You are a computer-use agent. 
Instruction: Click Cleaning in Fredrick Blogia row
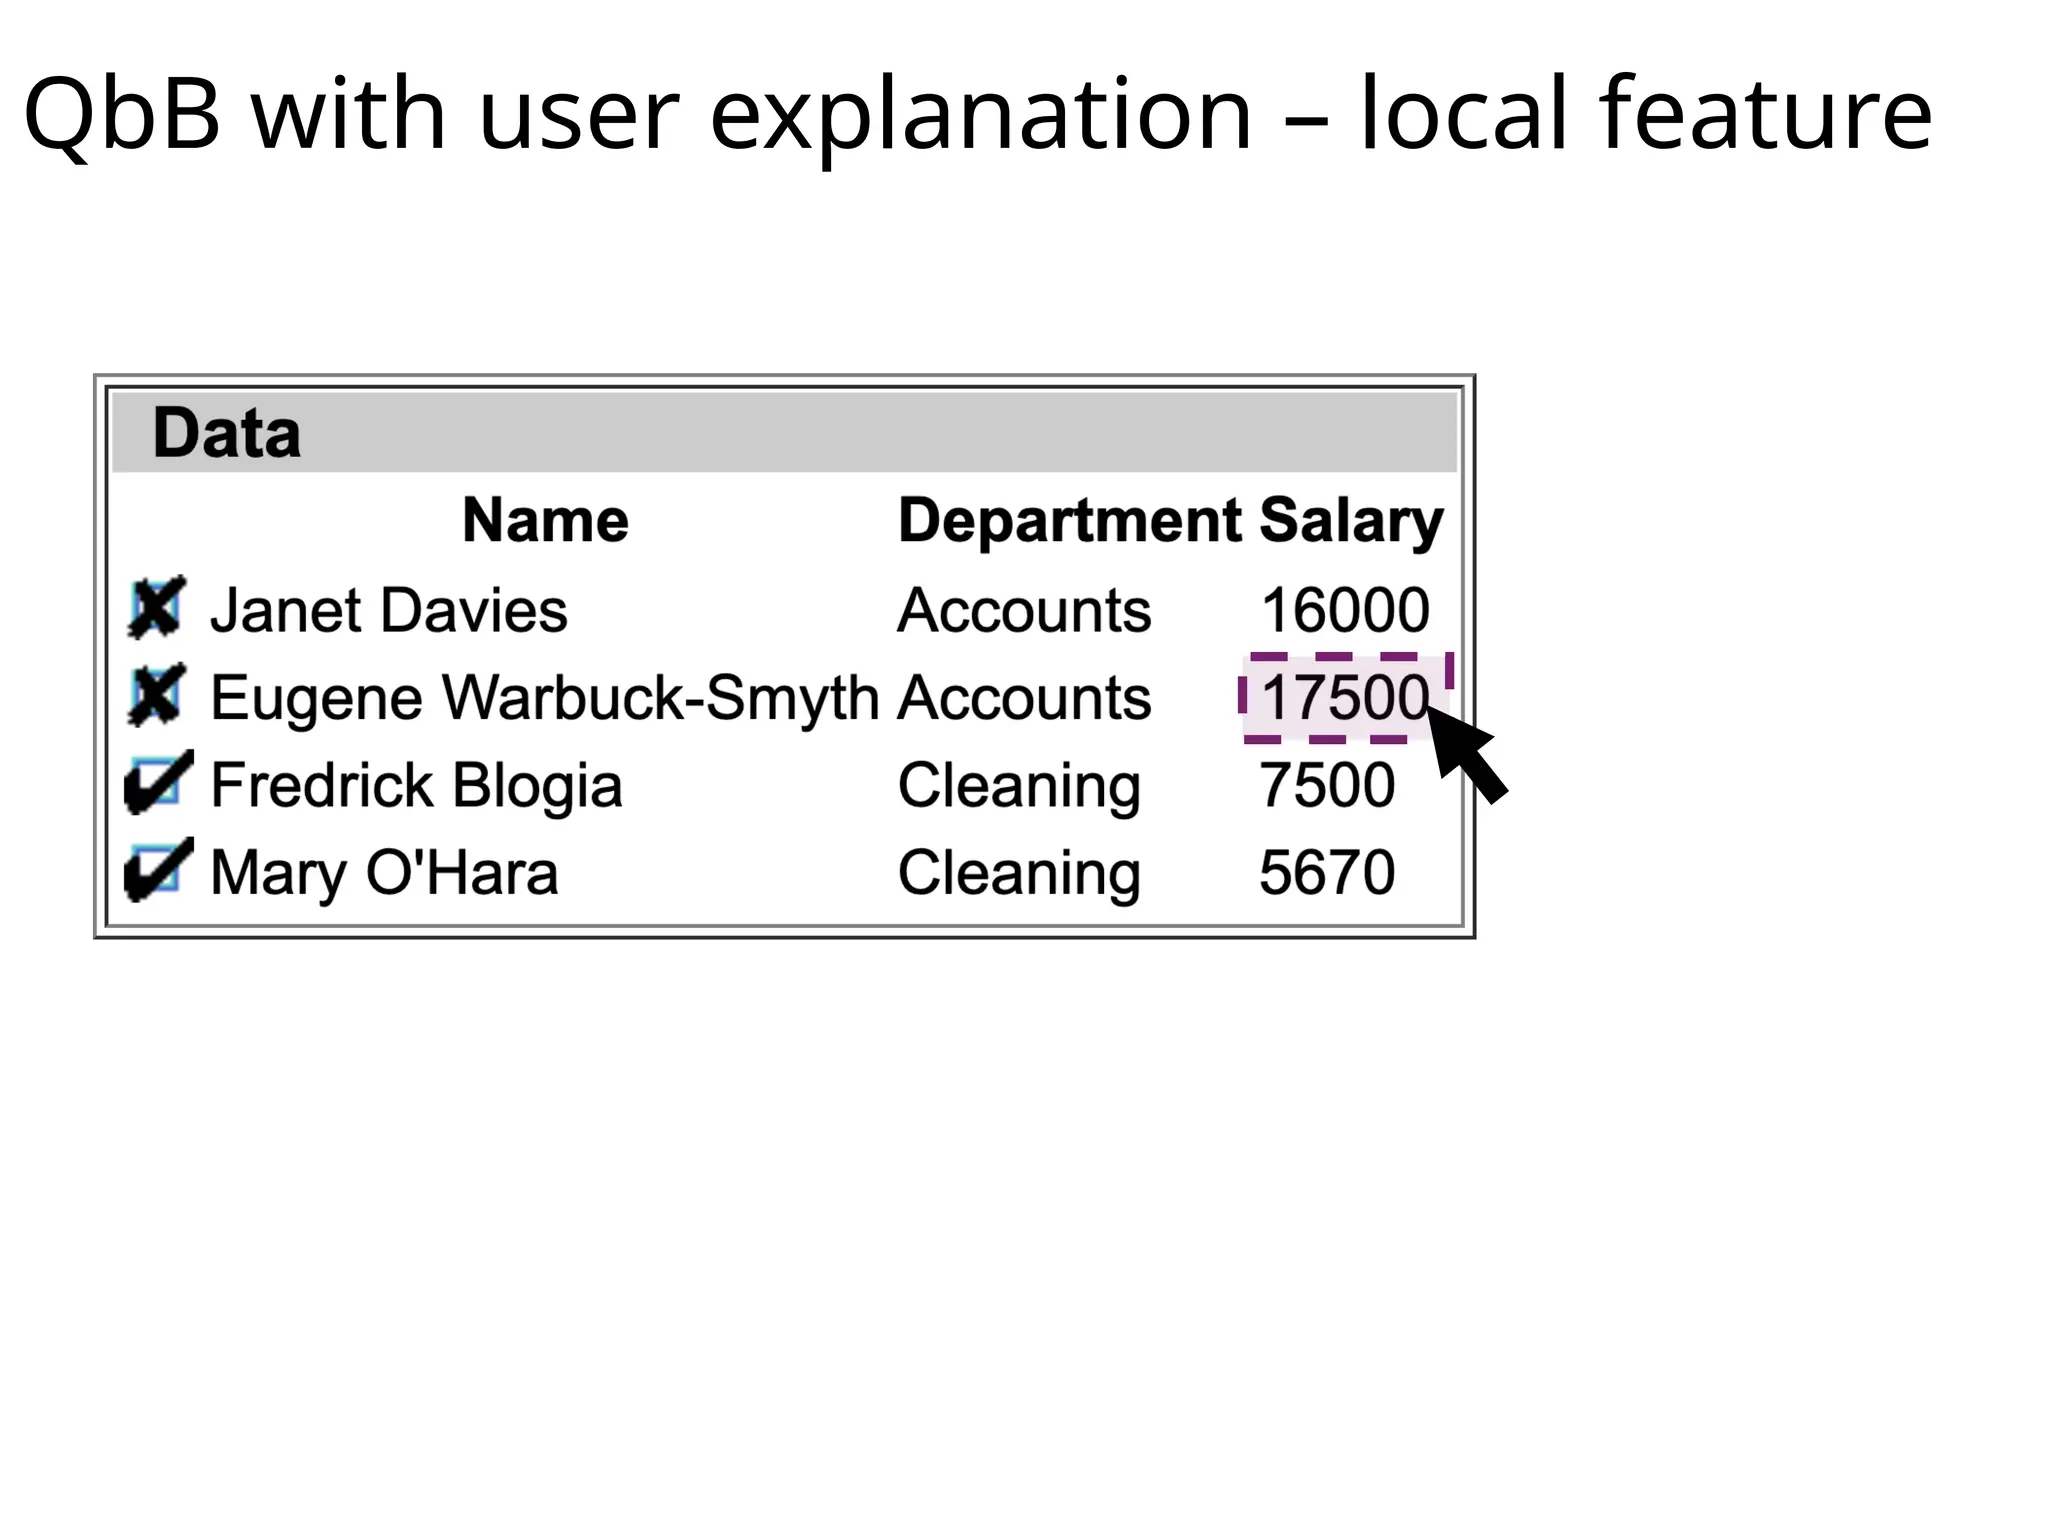1019,786
